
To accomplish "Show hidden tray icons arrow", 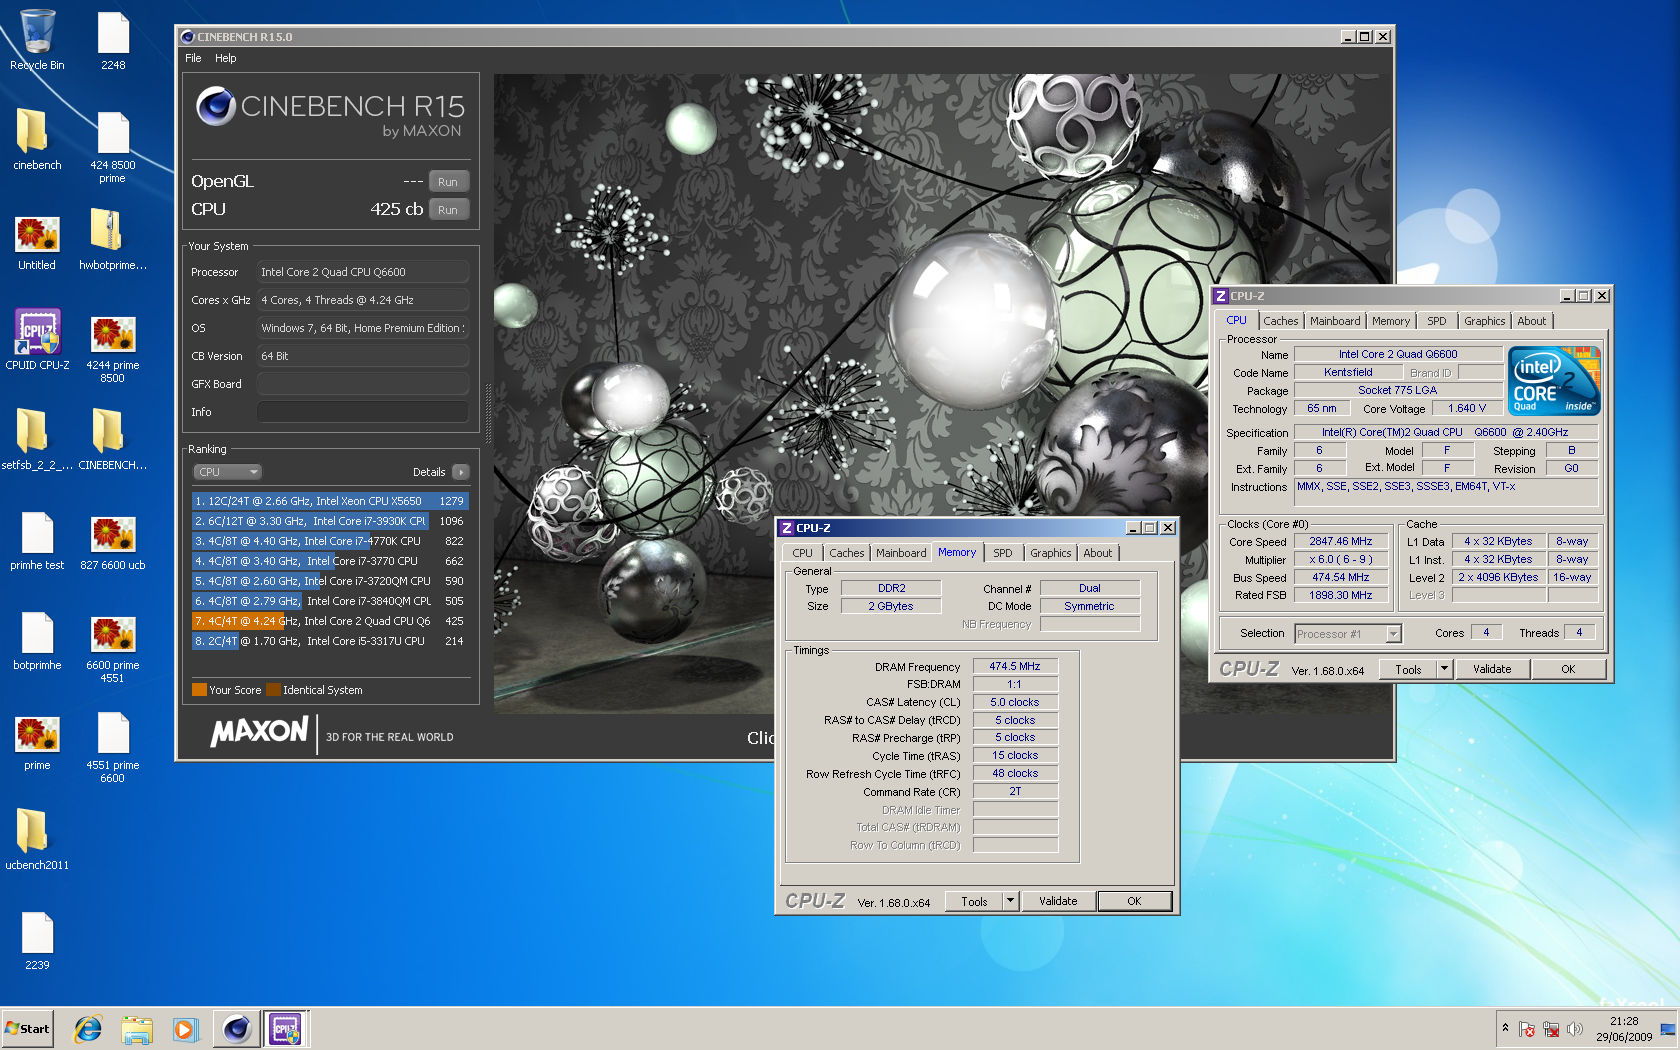I will (1505, 1028).
